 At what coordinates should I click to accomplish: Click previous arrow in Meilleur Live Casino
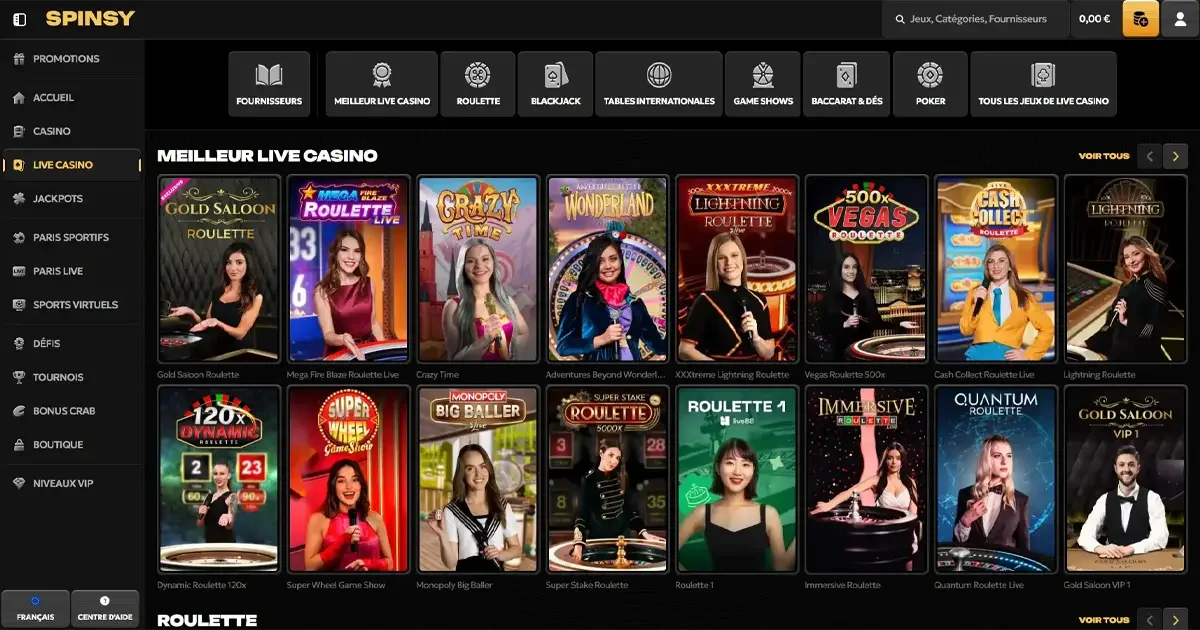pyautogui.click(x=1151, y=156)
